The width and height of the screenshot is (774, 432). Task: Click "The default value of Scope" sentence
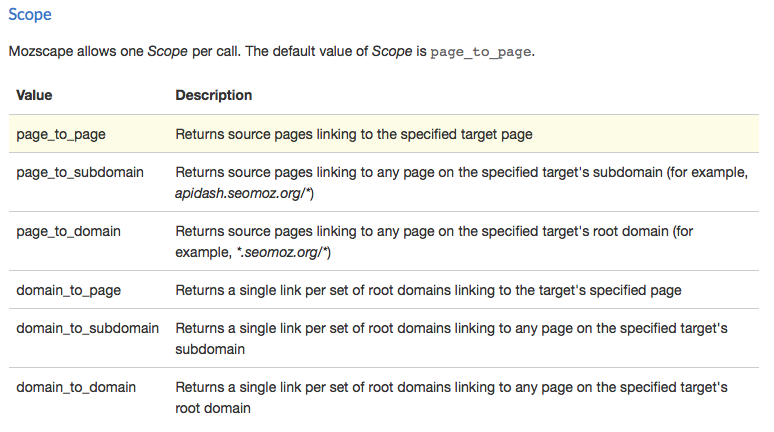pyautogui.click(x=348, y=52)
